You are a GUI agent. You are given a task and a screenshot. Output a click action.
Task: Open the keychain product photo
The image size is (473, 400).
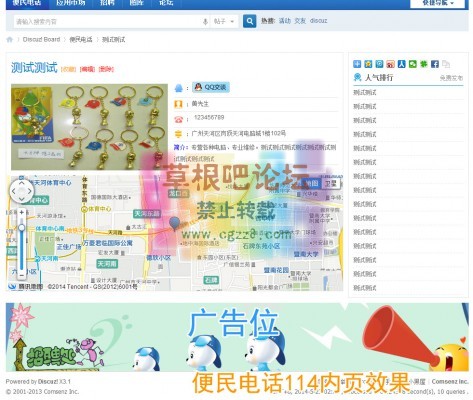(x=89, y=127)
